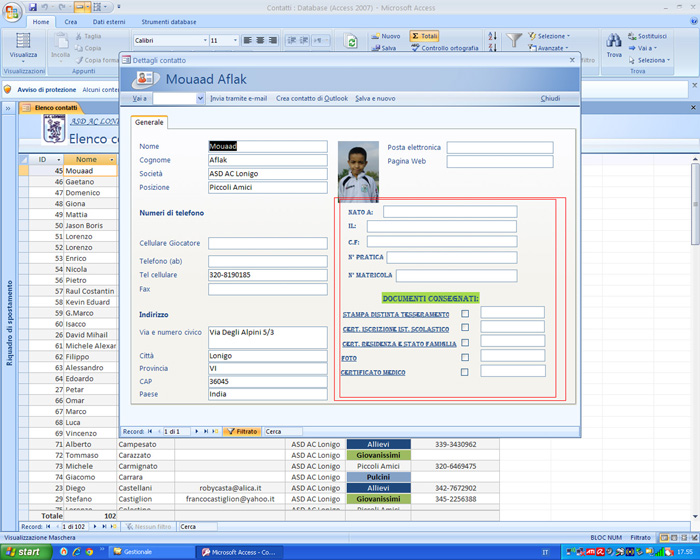
Task: Open the Crea ribbon tab
Action: click(x=71, y=21)
